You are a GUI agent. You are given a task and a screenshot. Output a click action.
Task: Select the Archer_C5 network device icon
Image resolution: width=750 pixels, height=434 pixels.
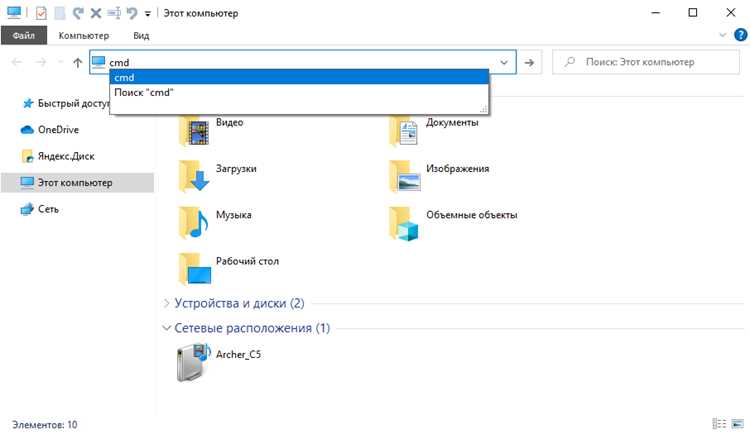tap(193, 362)
